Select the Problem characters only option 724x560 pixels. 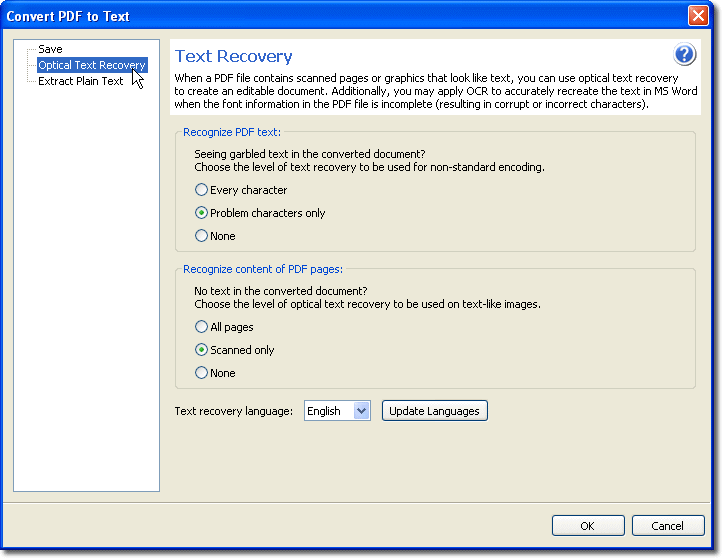click(202, 213)
